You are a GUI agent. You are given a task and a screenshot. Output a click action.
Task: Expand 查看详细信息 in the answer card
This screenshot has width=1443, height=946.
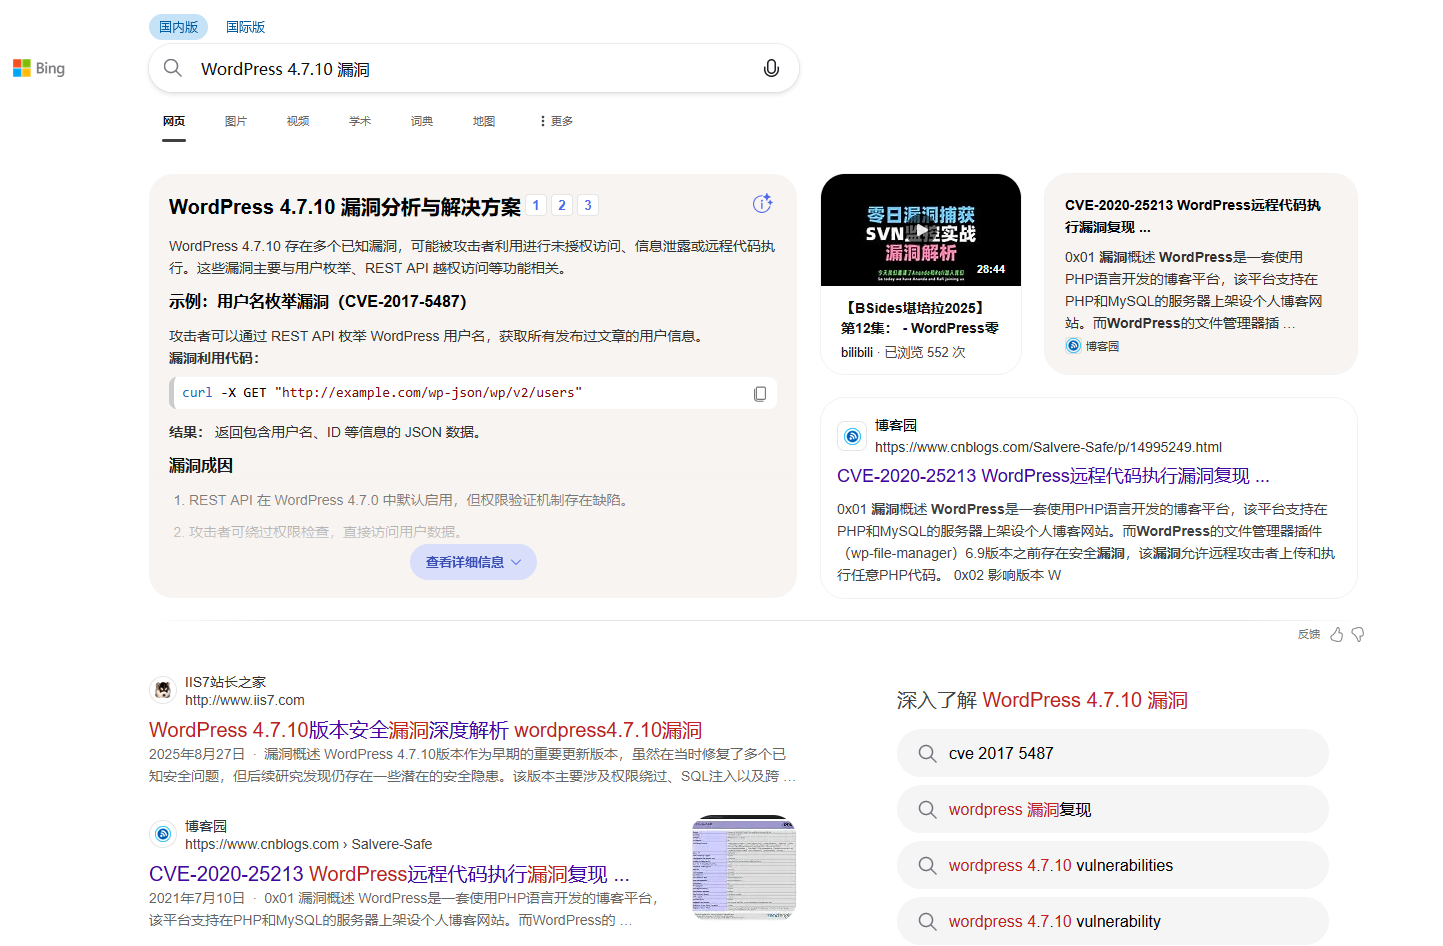[473, 562]
